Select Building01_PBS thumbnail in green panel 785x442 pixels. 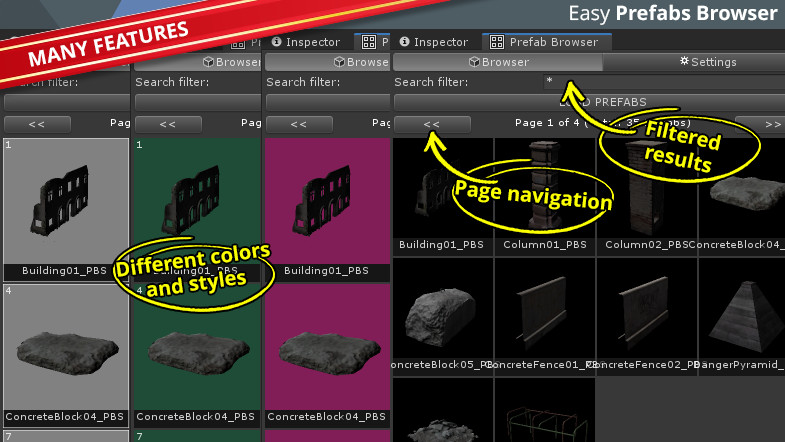197,201
